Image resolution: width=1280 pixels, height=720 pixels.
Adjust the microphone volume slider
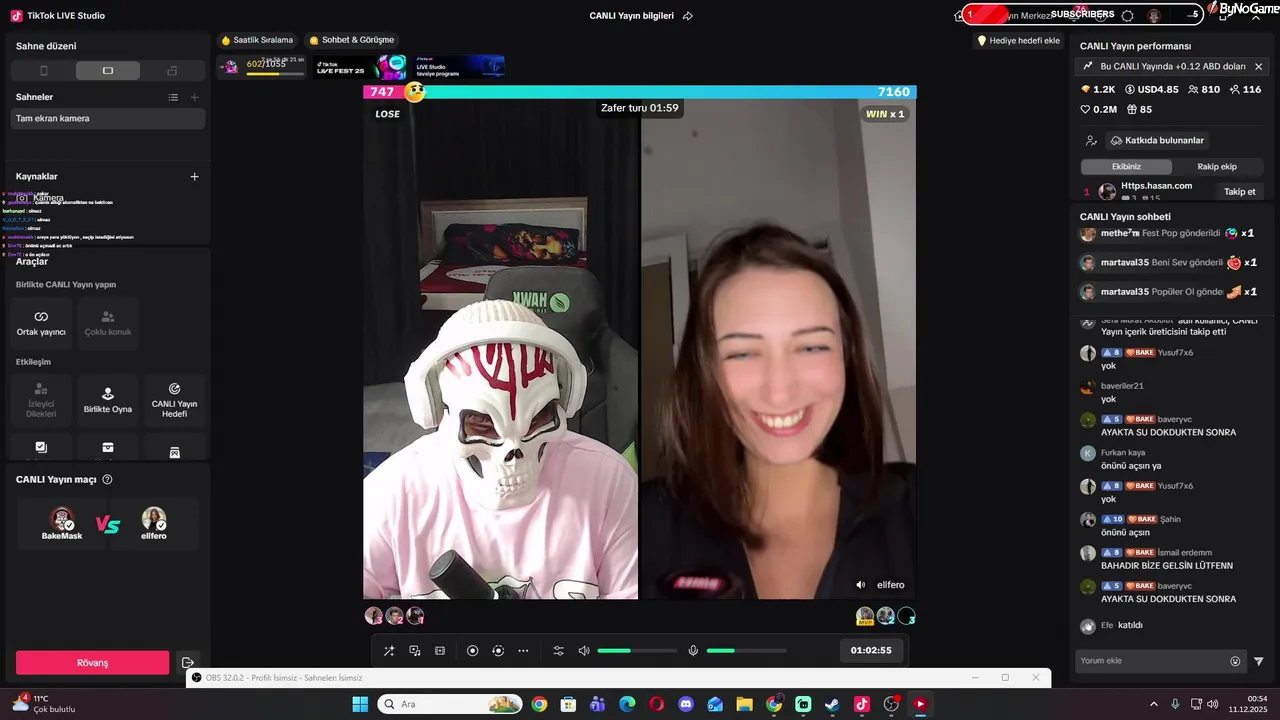(746, 651)
